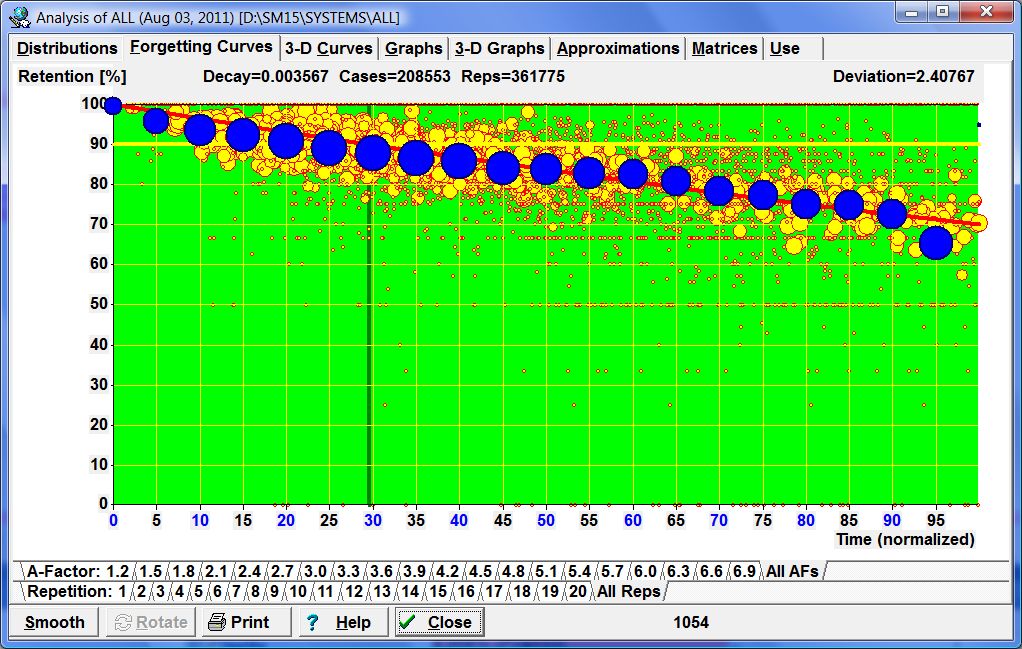
Task: Click the question mark Help icon
Action: coord(312,622)
